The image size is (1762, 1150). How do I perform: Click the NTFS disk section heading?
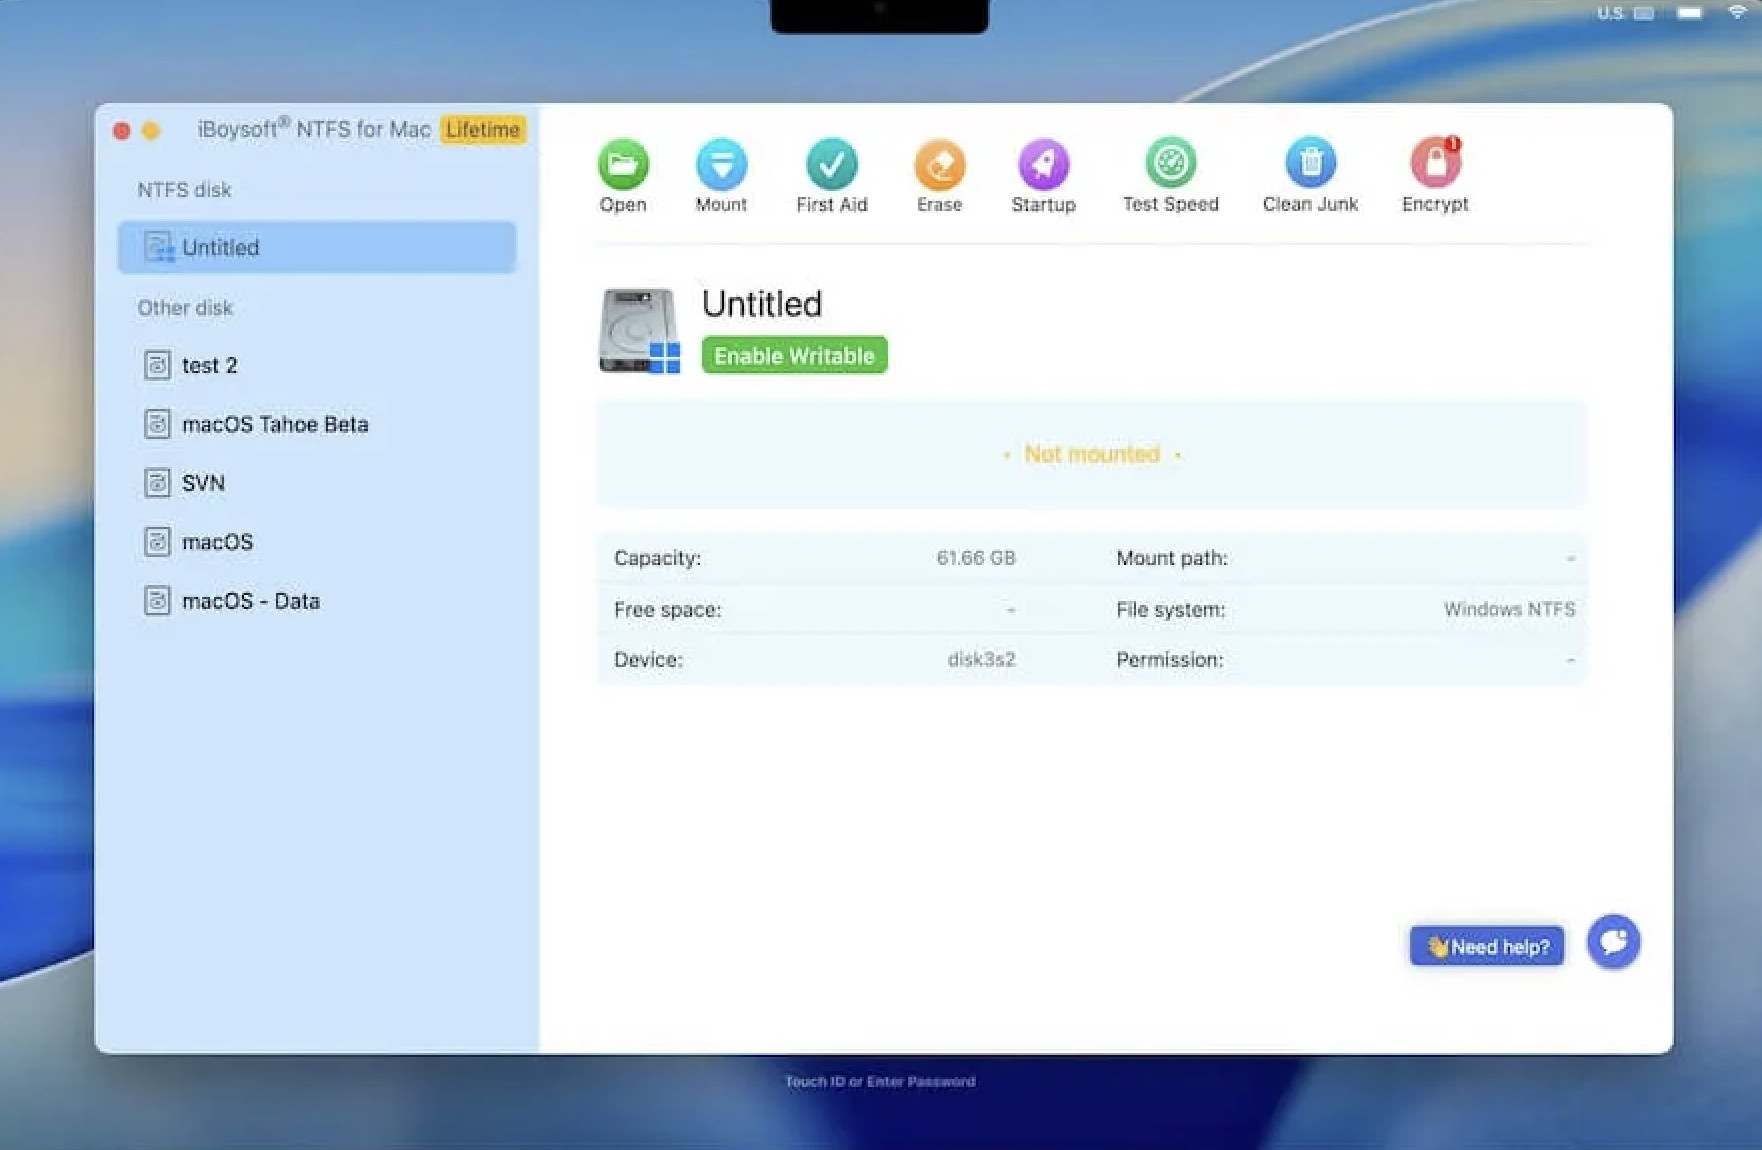click(184, 190)
